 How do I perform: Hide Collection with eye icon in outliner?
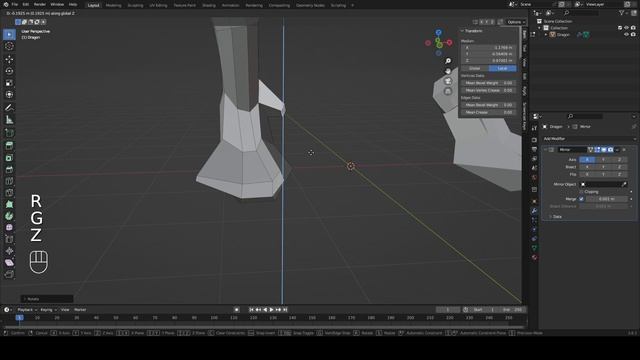pos(627,28)
